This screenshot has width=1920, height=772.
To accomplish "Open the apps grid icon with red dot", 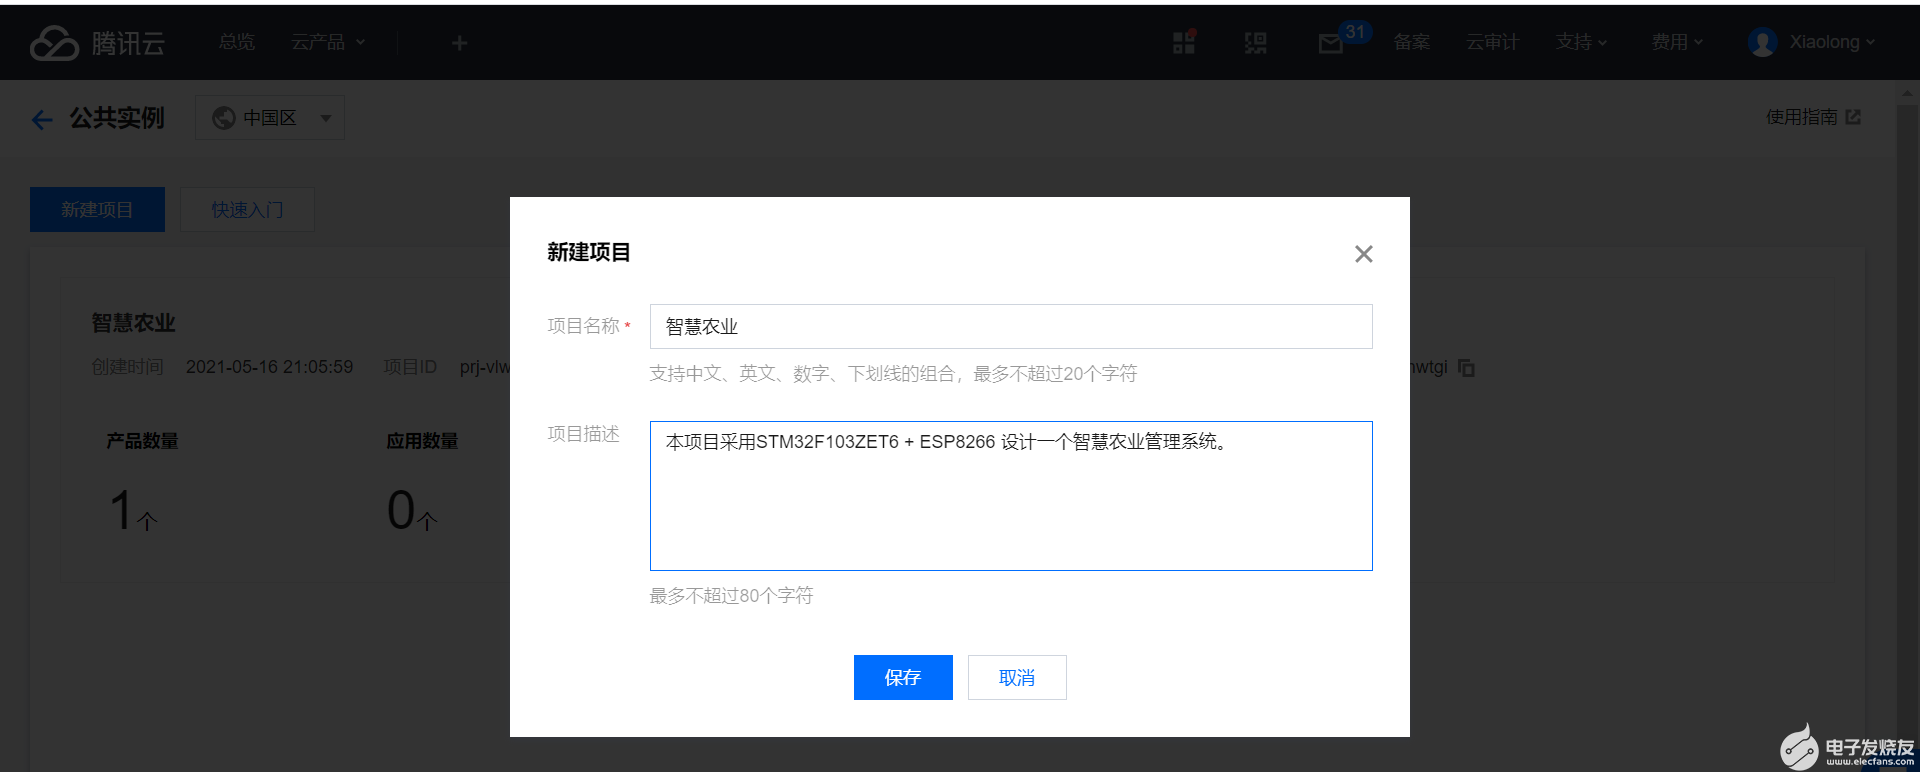I will tap(1184, 42).
